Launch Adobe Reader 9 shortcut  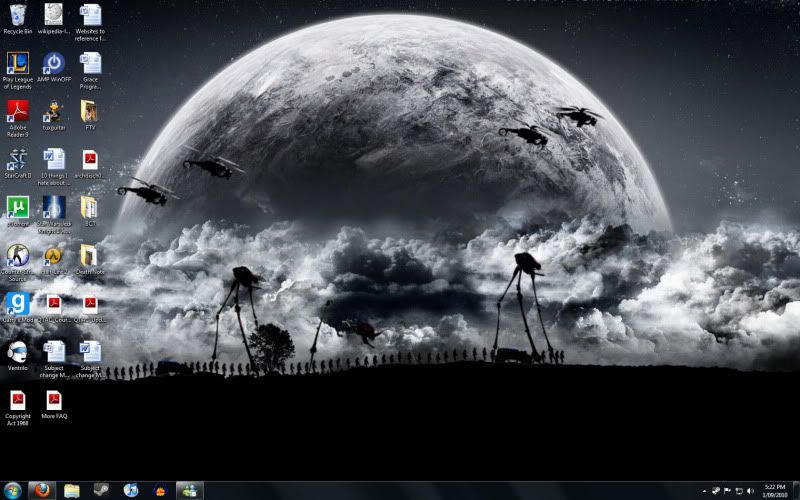pos(18,119)
